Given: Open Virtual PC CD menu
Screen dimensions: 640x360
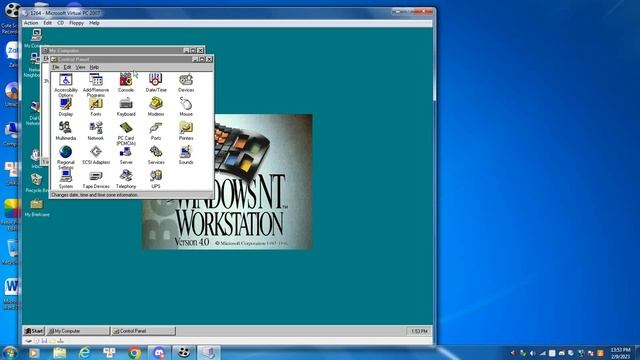Looking at the screenshot, I should click(60, 23).
